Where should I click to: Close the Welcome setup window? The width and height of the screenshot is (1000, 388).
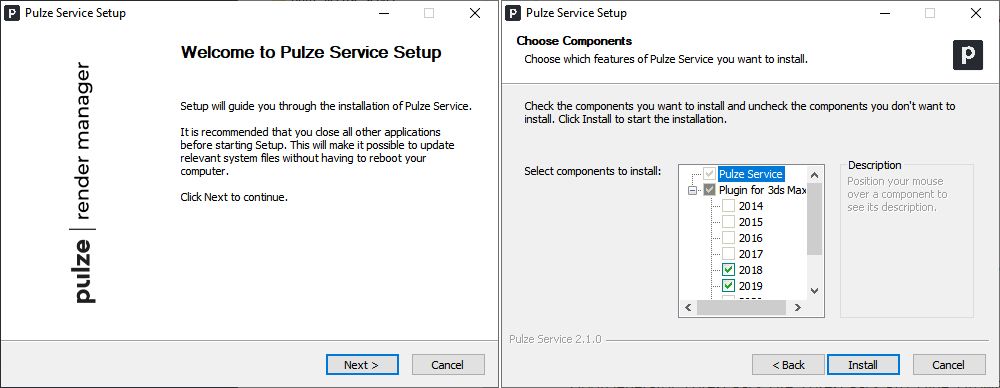(475, 13)
